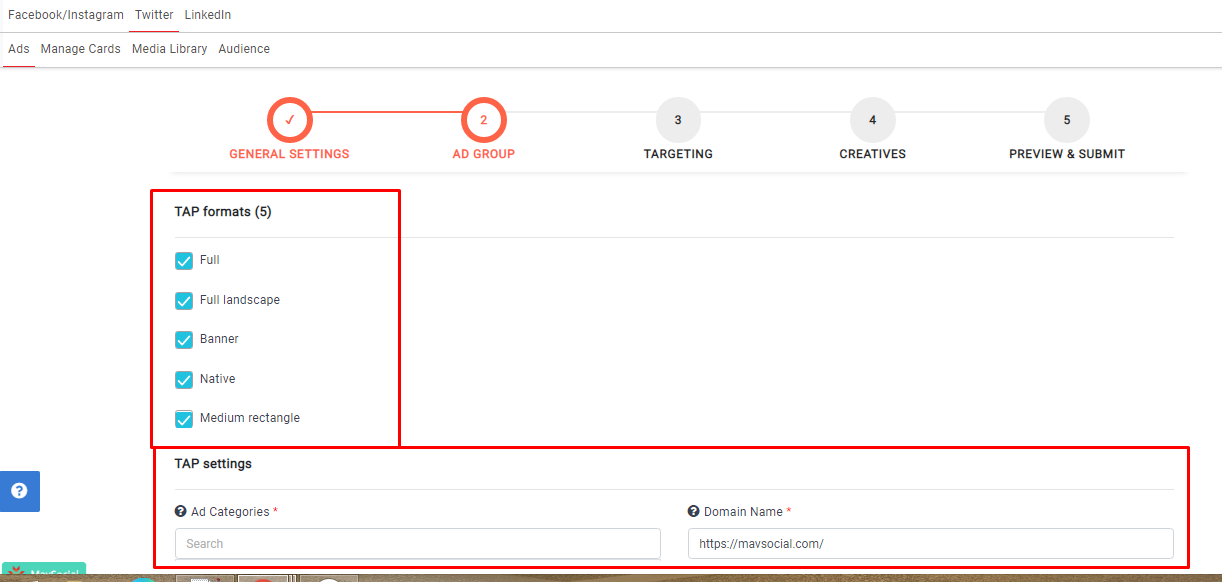Click the Domain Name help icon
The image size is (1222, 582).
694,512
